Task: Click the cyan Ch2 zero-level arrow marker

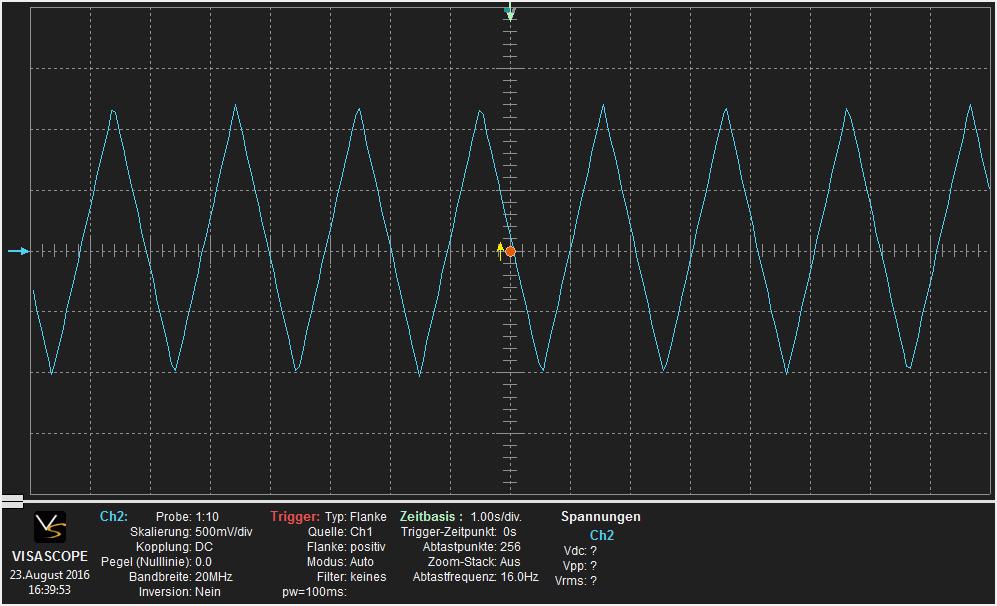Action: tap(18, 251)
